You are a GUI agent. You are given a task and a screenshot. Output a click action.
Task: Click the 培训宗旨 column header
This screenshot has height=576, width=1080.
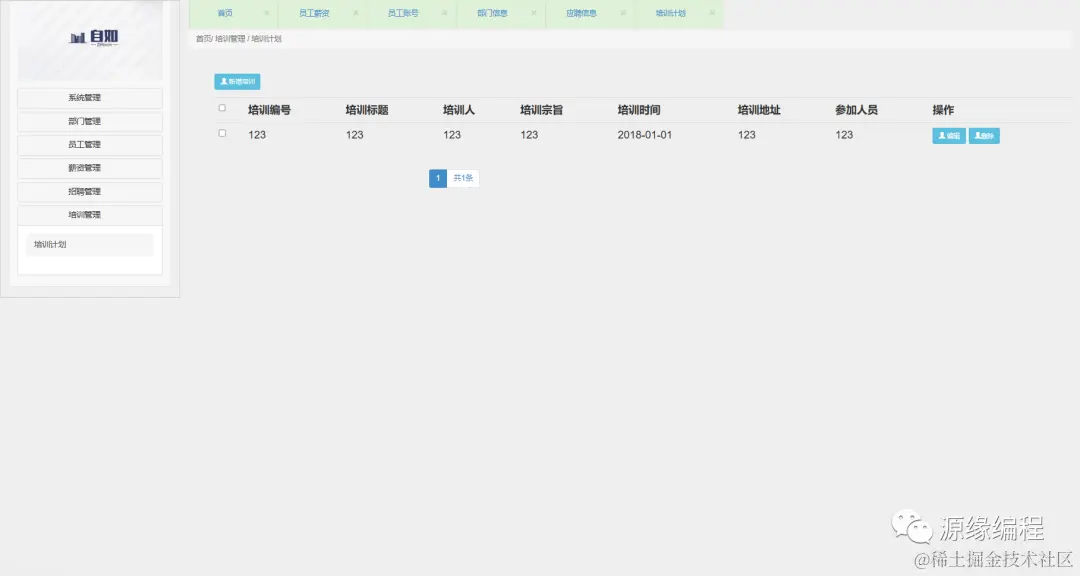pyautogui.click(x=541, y=110)
